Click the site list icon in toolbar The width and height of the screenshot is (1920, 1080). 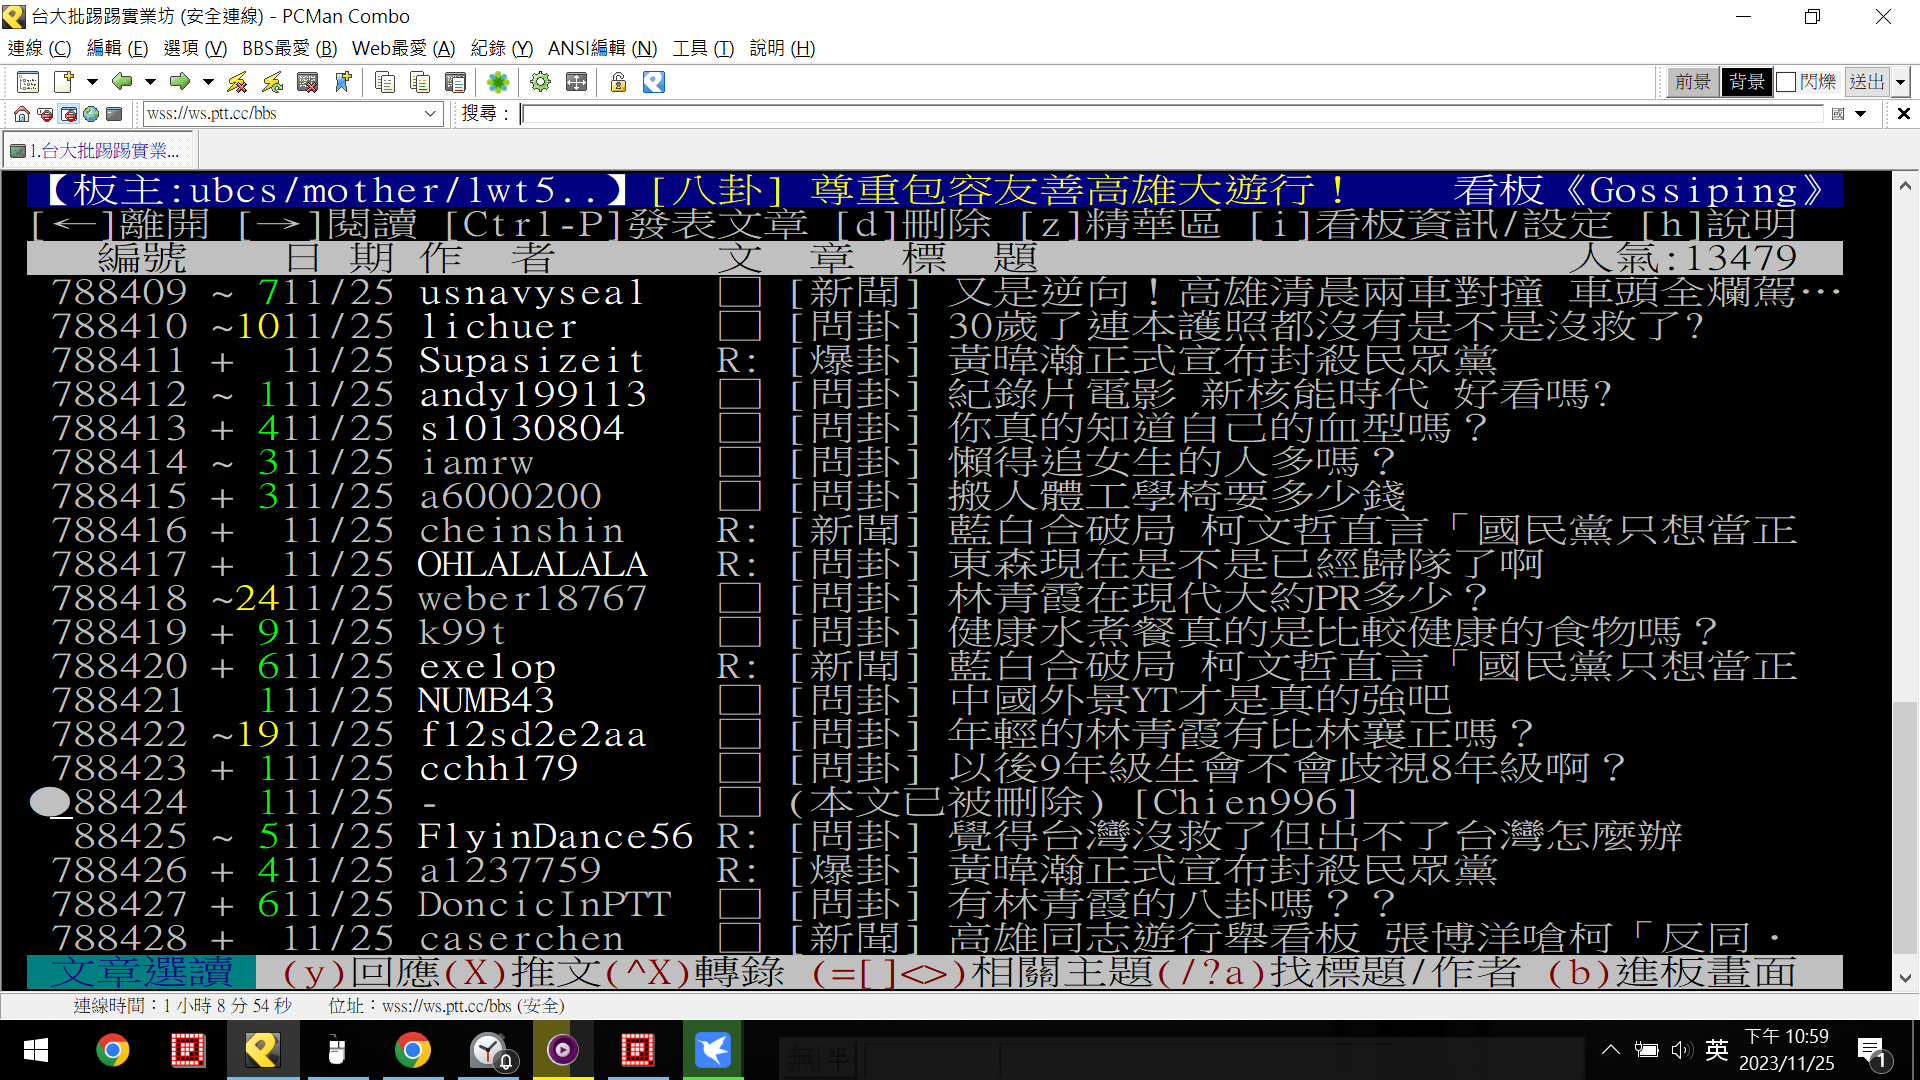coord(28,82)
